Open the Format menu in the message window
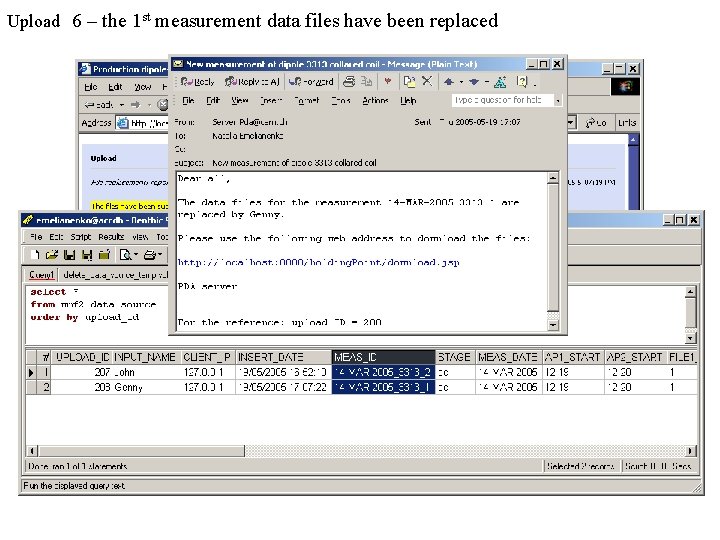720x540 pixels. [x=306, y=100]
